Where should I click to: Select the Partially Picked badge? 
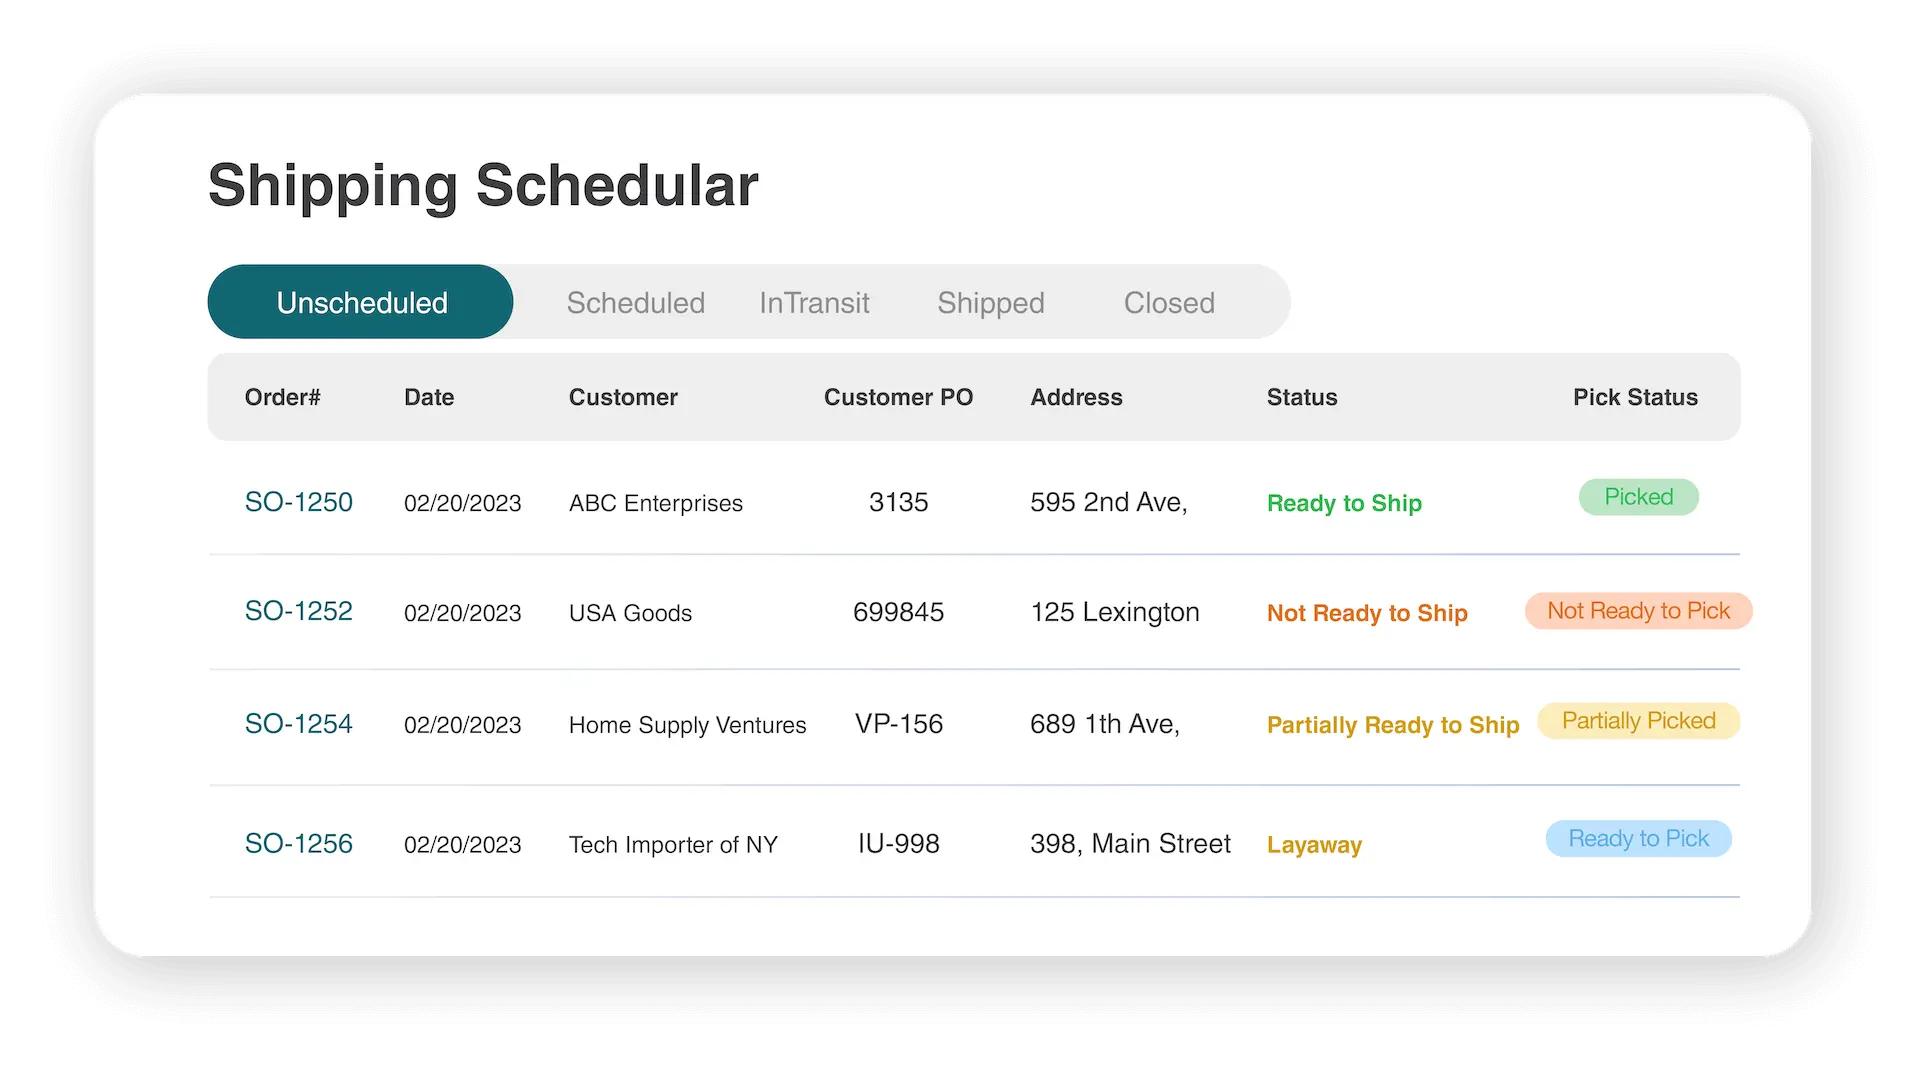click(1638, 721)
